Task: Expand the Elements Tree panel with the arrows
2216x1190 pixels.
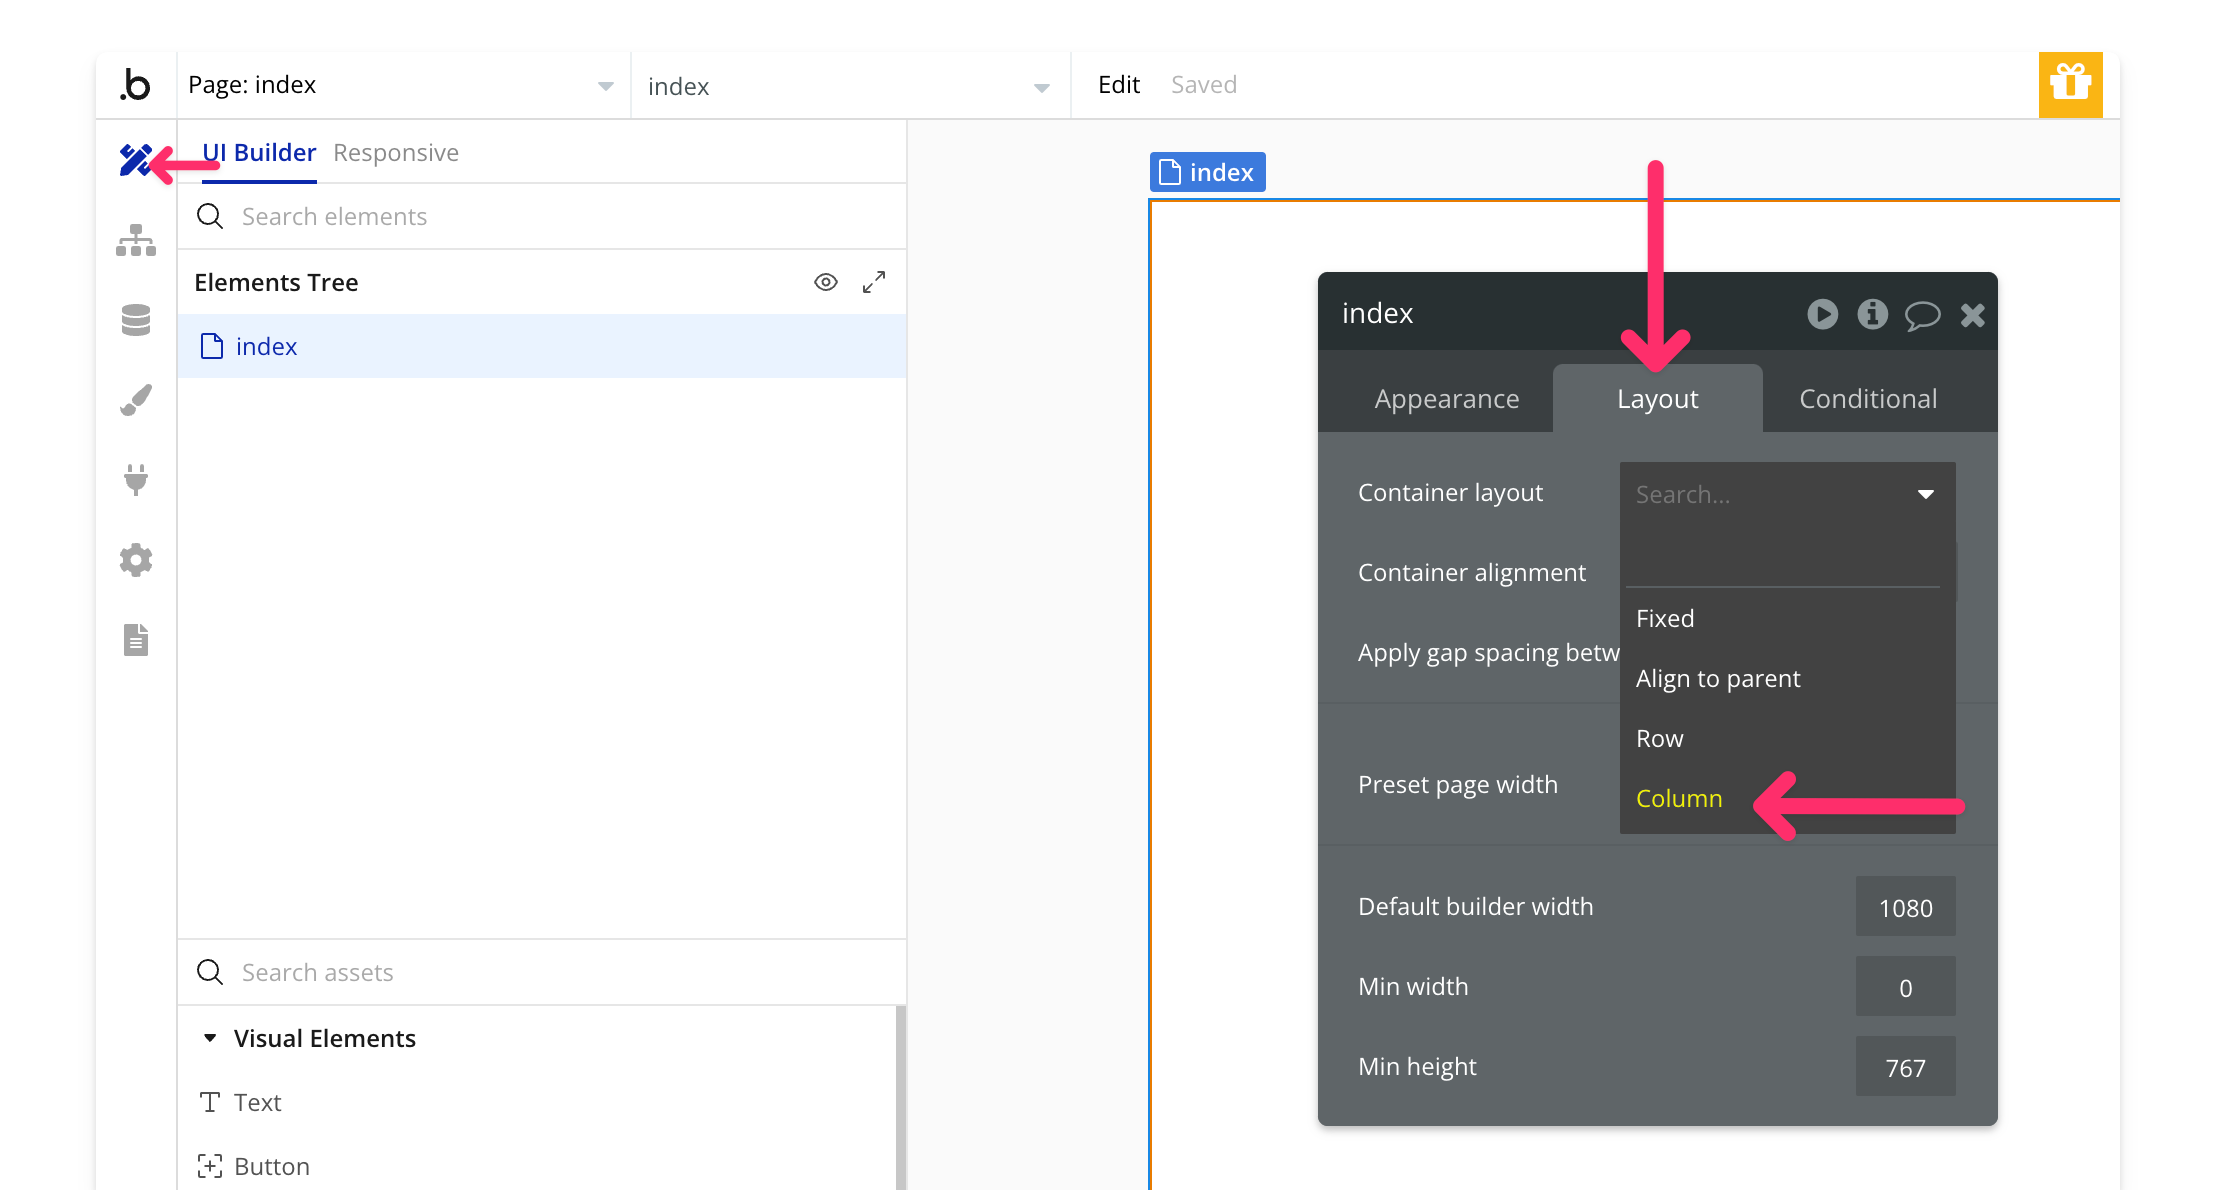Action: 874,282
